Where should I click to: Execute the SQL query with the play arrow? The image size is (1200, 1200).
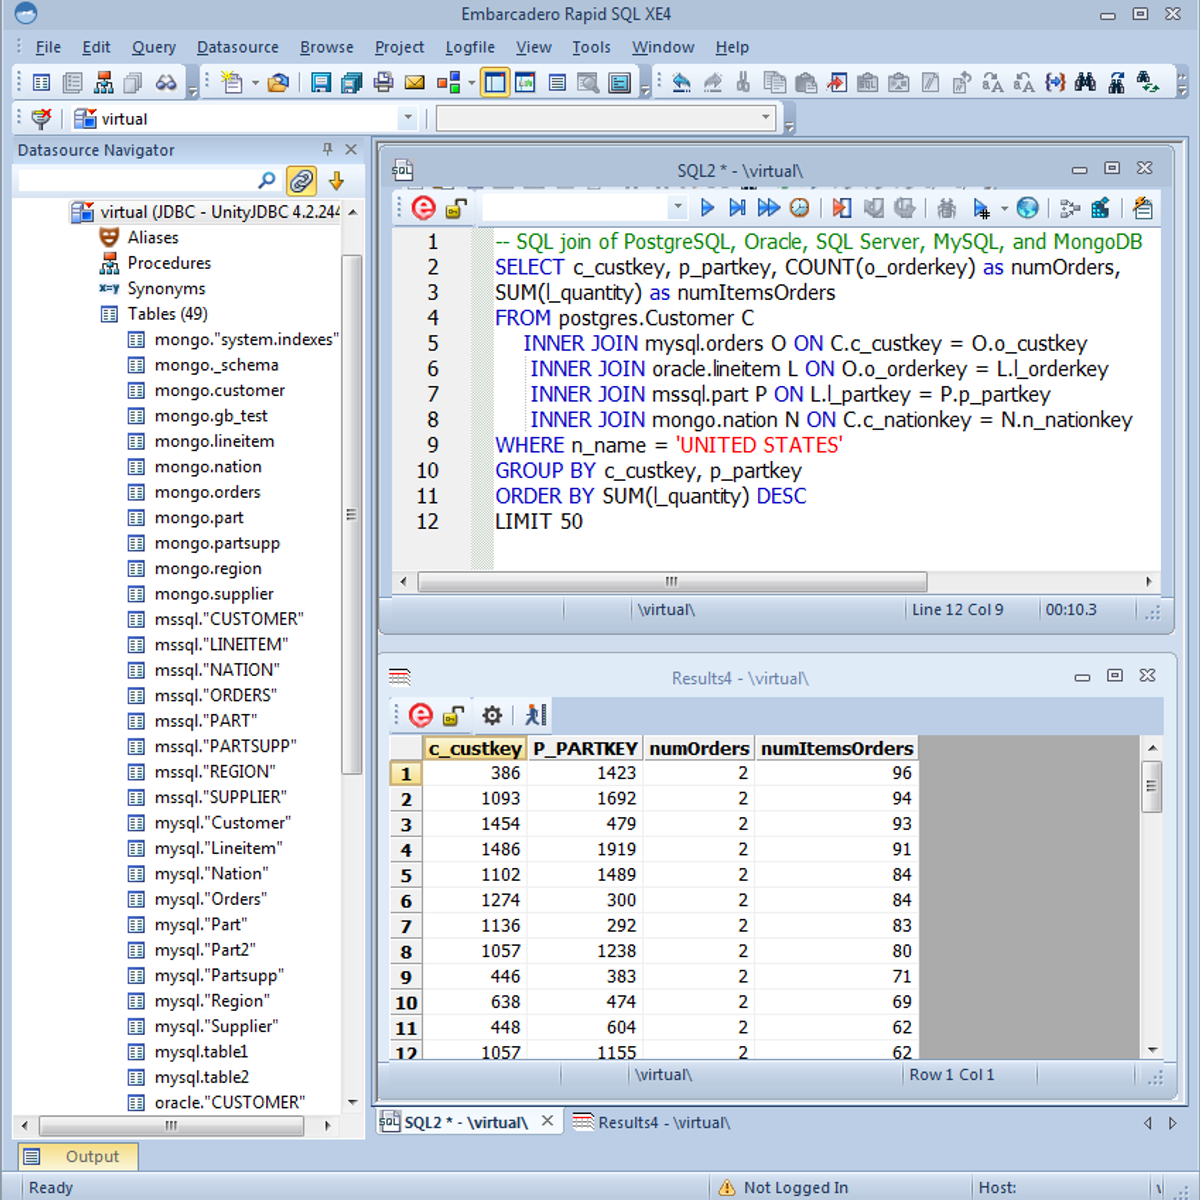707,207
